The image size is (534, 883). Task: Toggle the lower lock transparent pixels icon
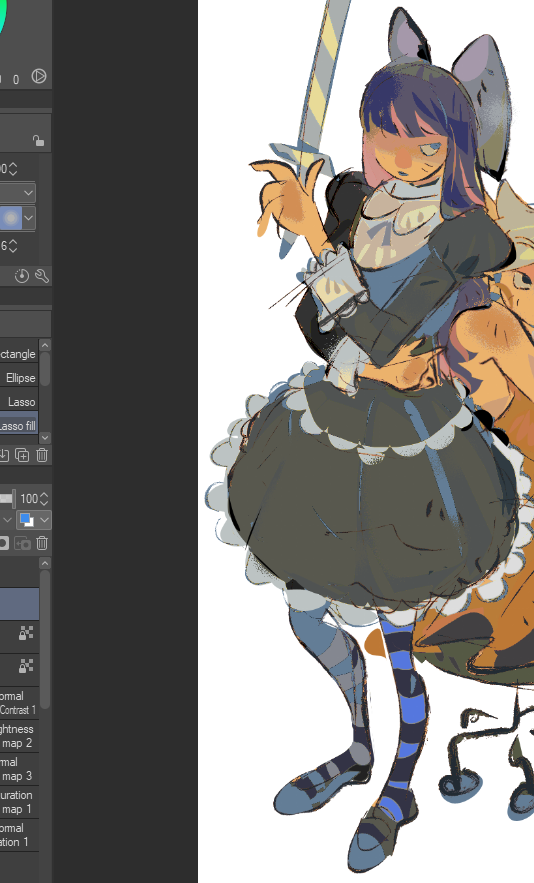click(26, 666)
